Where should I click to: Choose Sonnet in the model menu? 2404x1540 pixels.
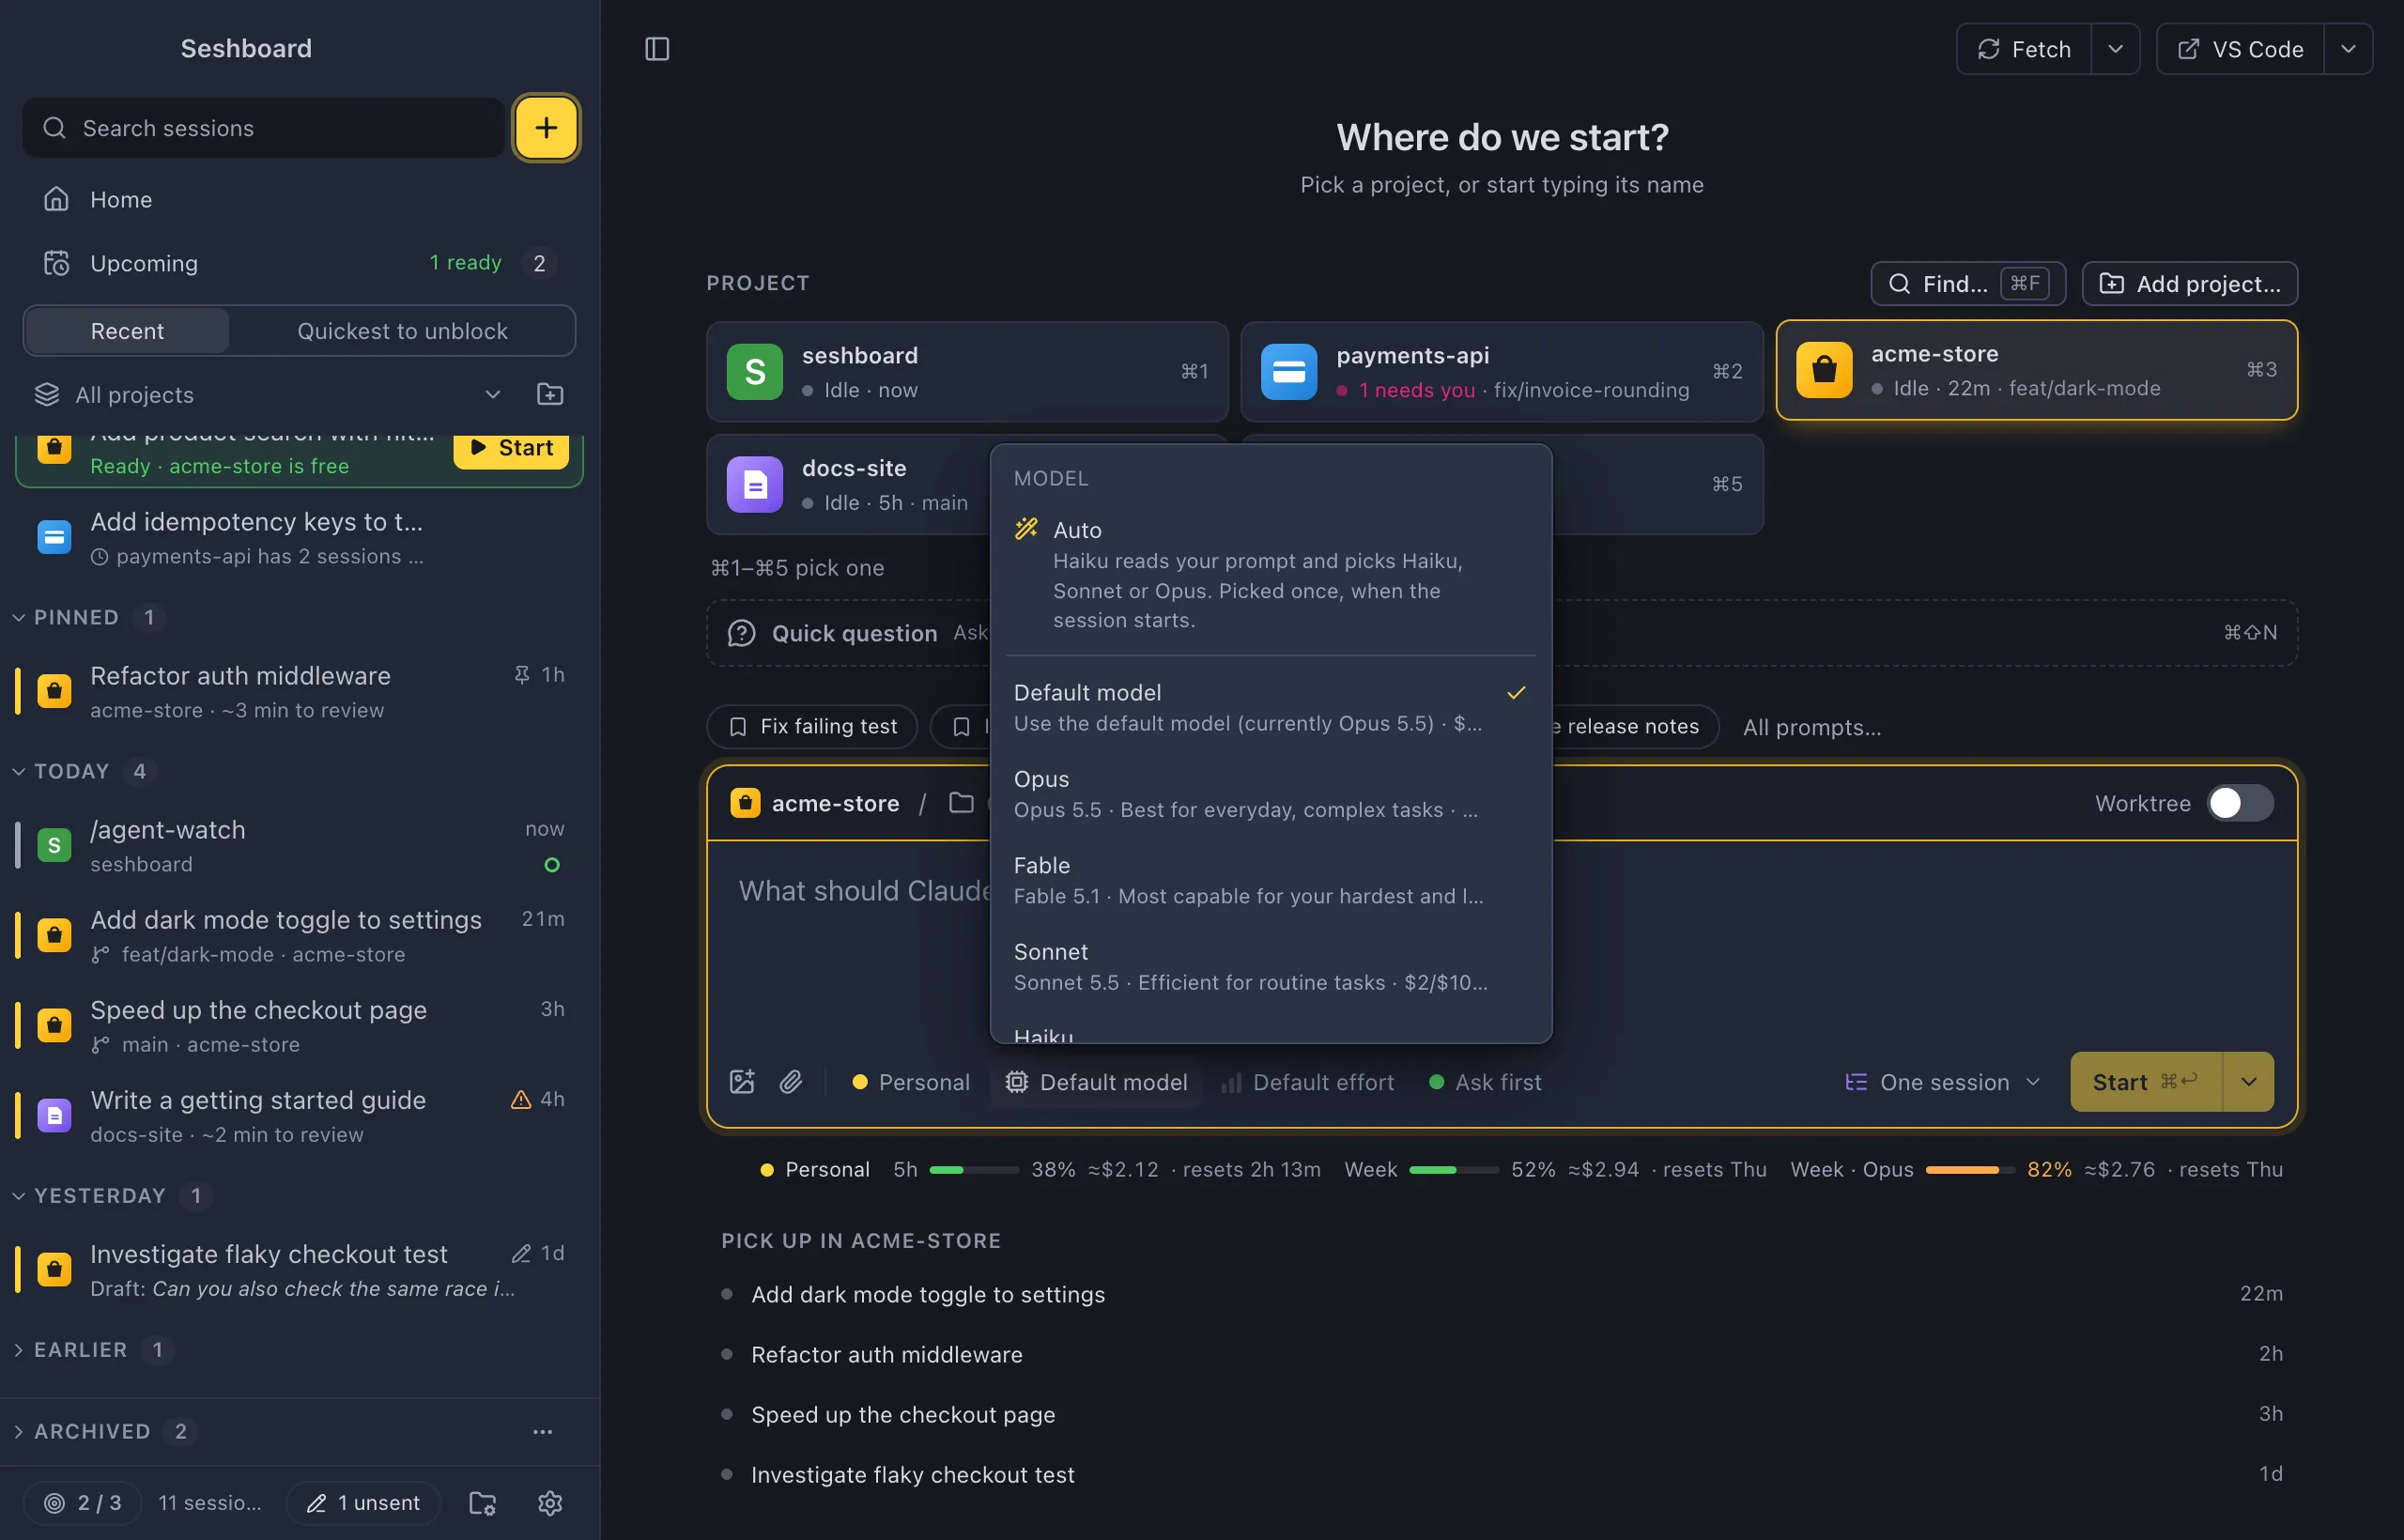tap(1270, 966)
